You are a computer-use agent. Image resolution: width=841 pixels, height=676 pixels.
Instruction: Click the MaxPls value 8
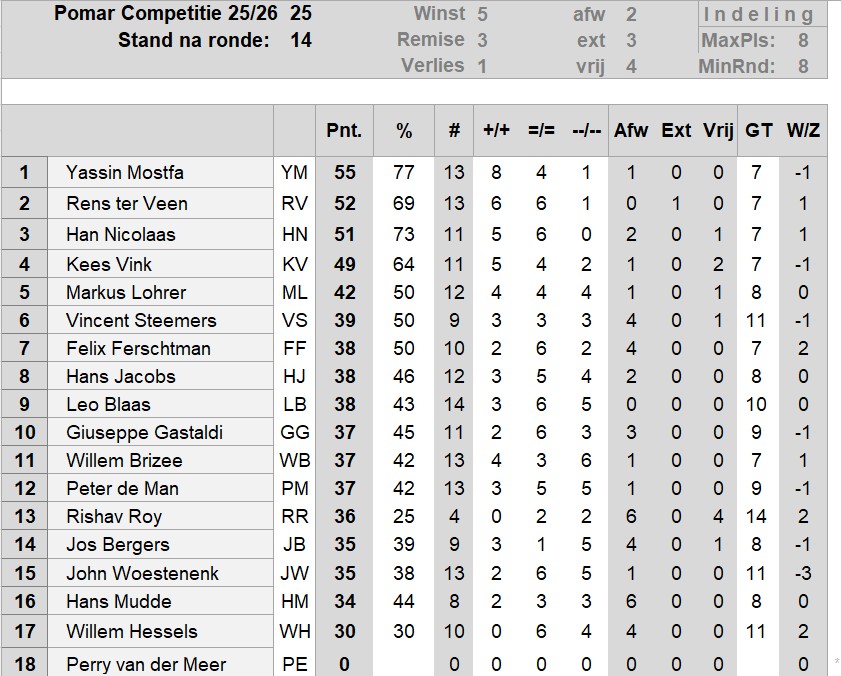803,41
